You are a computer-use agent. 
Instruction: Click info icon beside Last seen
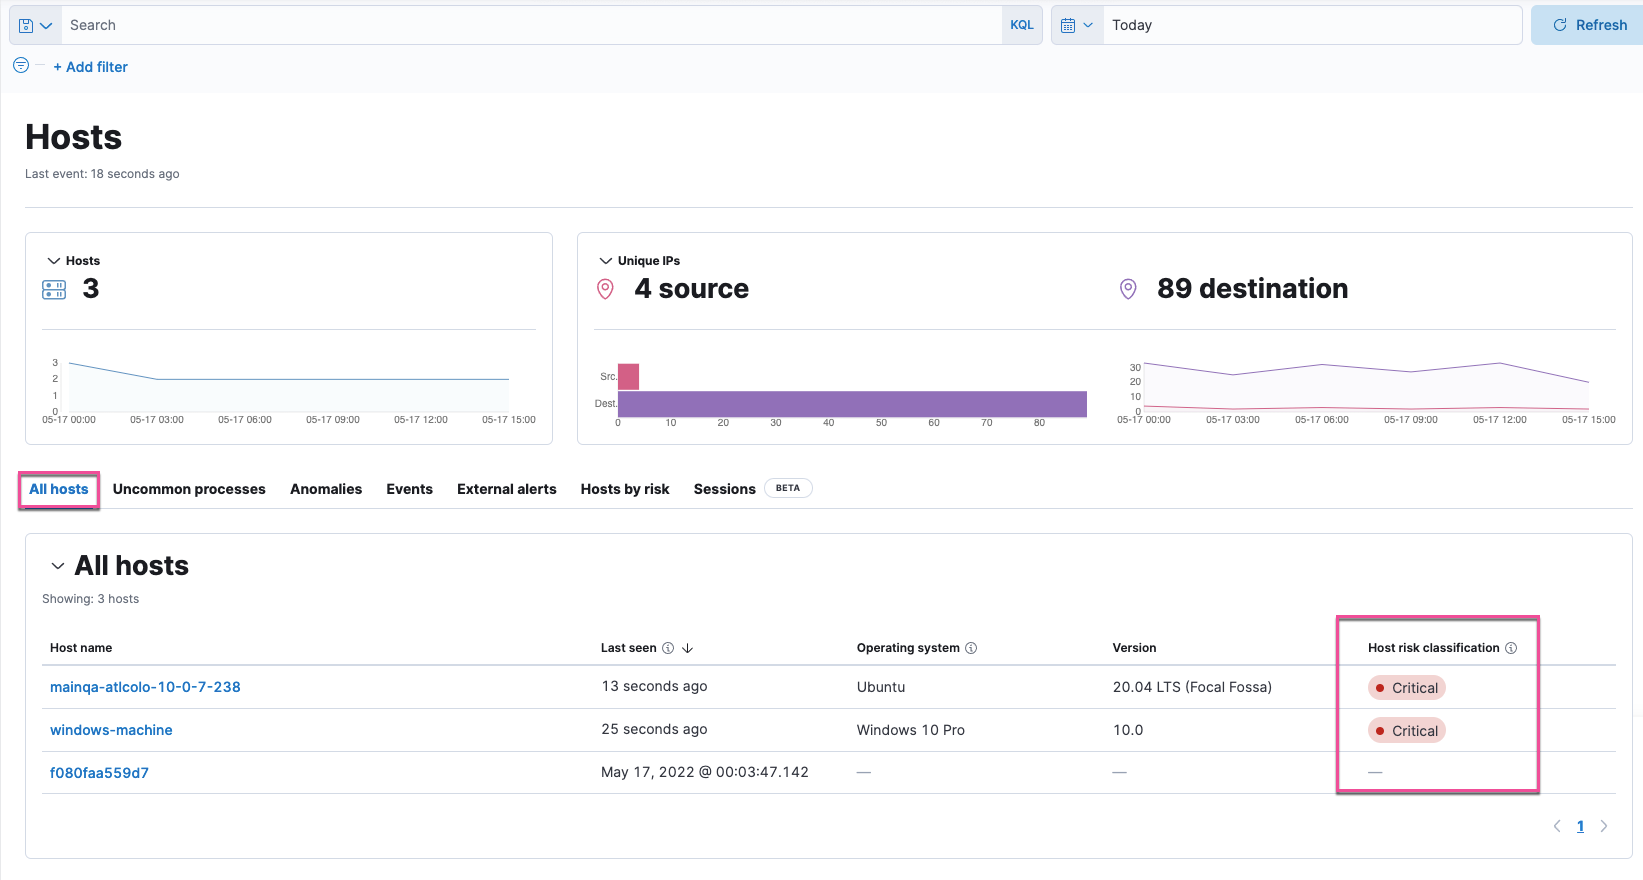point(668,648)
